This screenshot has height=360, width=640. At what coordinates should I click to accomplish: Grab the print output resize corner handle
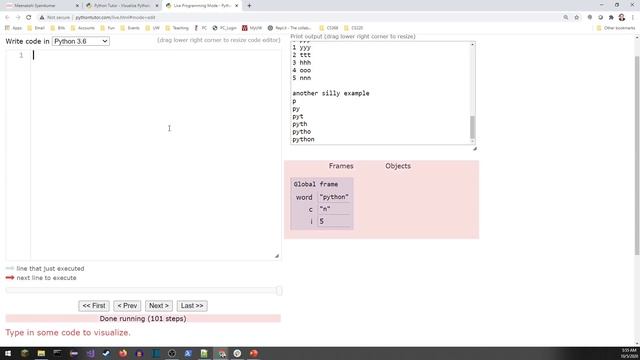[475, 149]
